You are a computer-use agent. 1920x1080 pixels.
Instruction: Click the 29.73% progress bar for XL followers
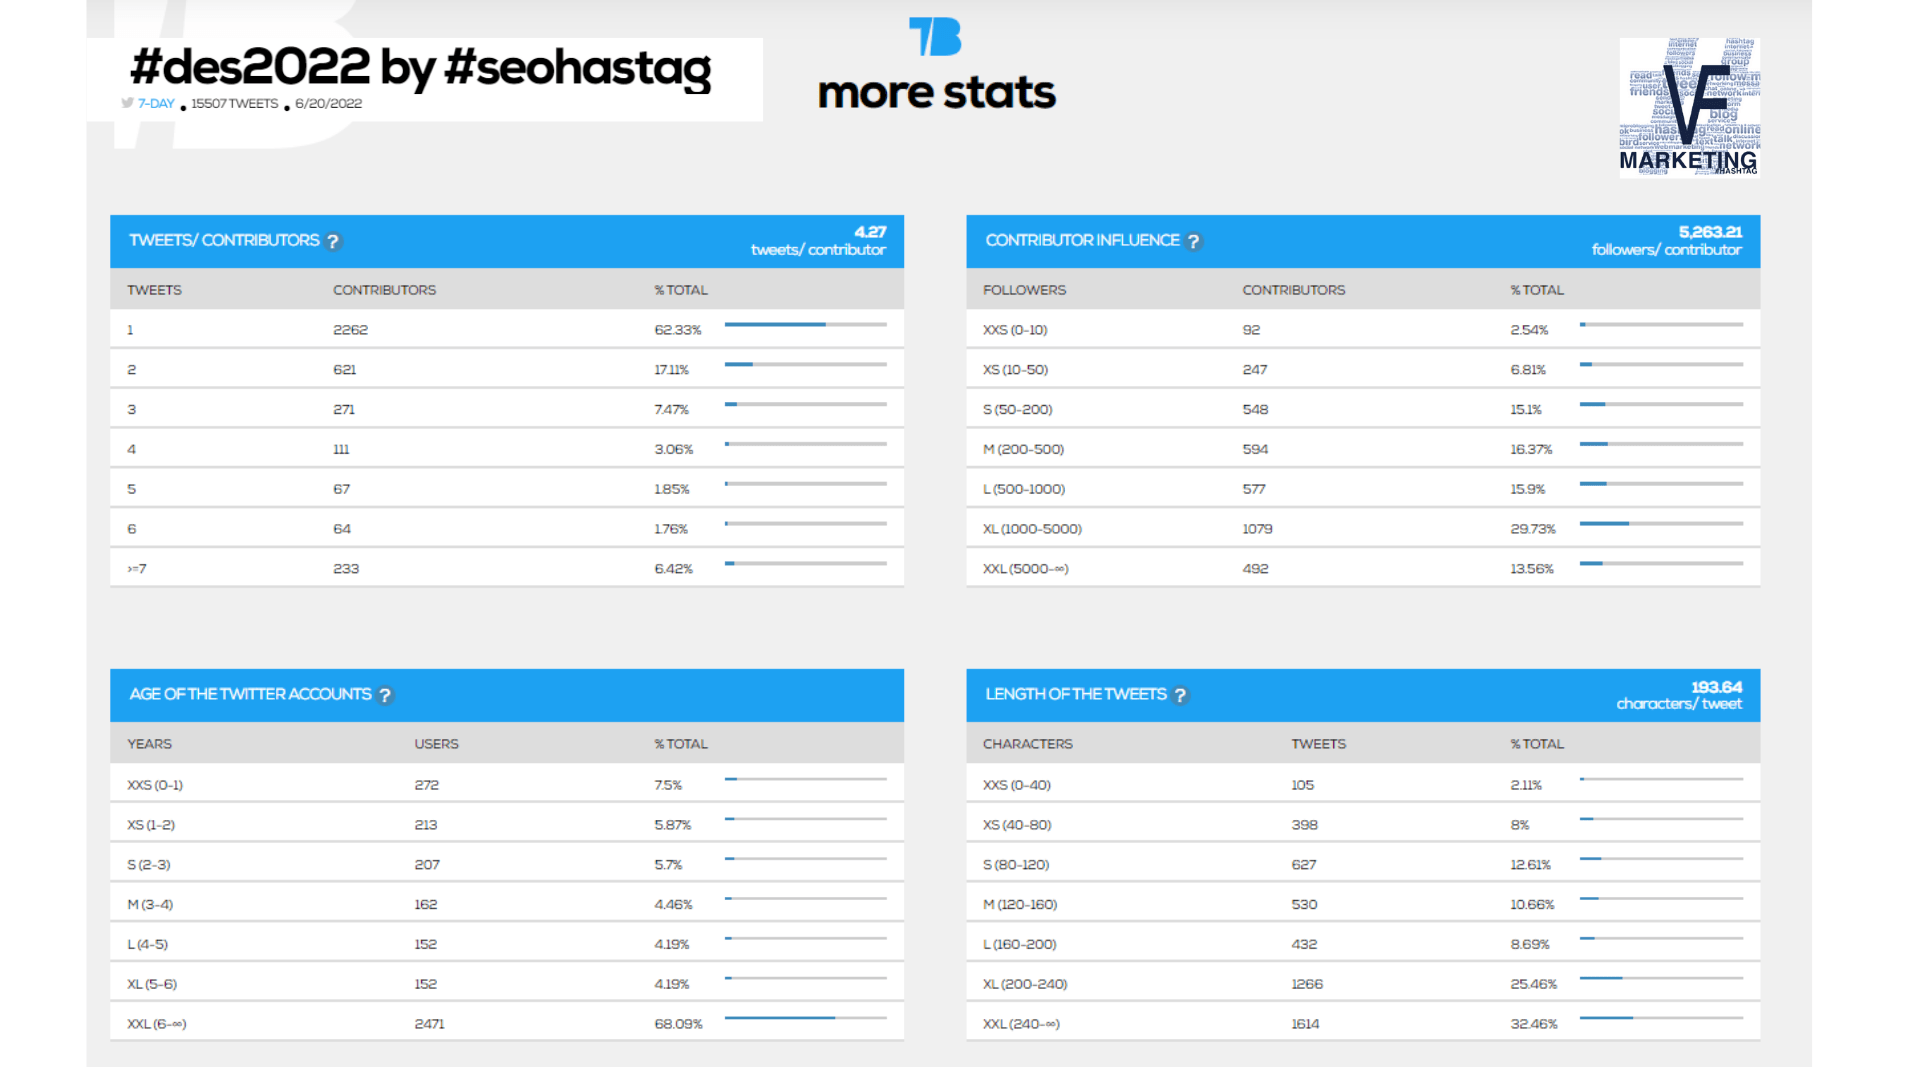(1662, 523)
